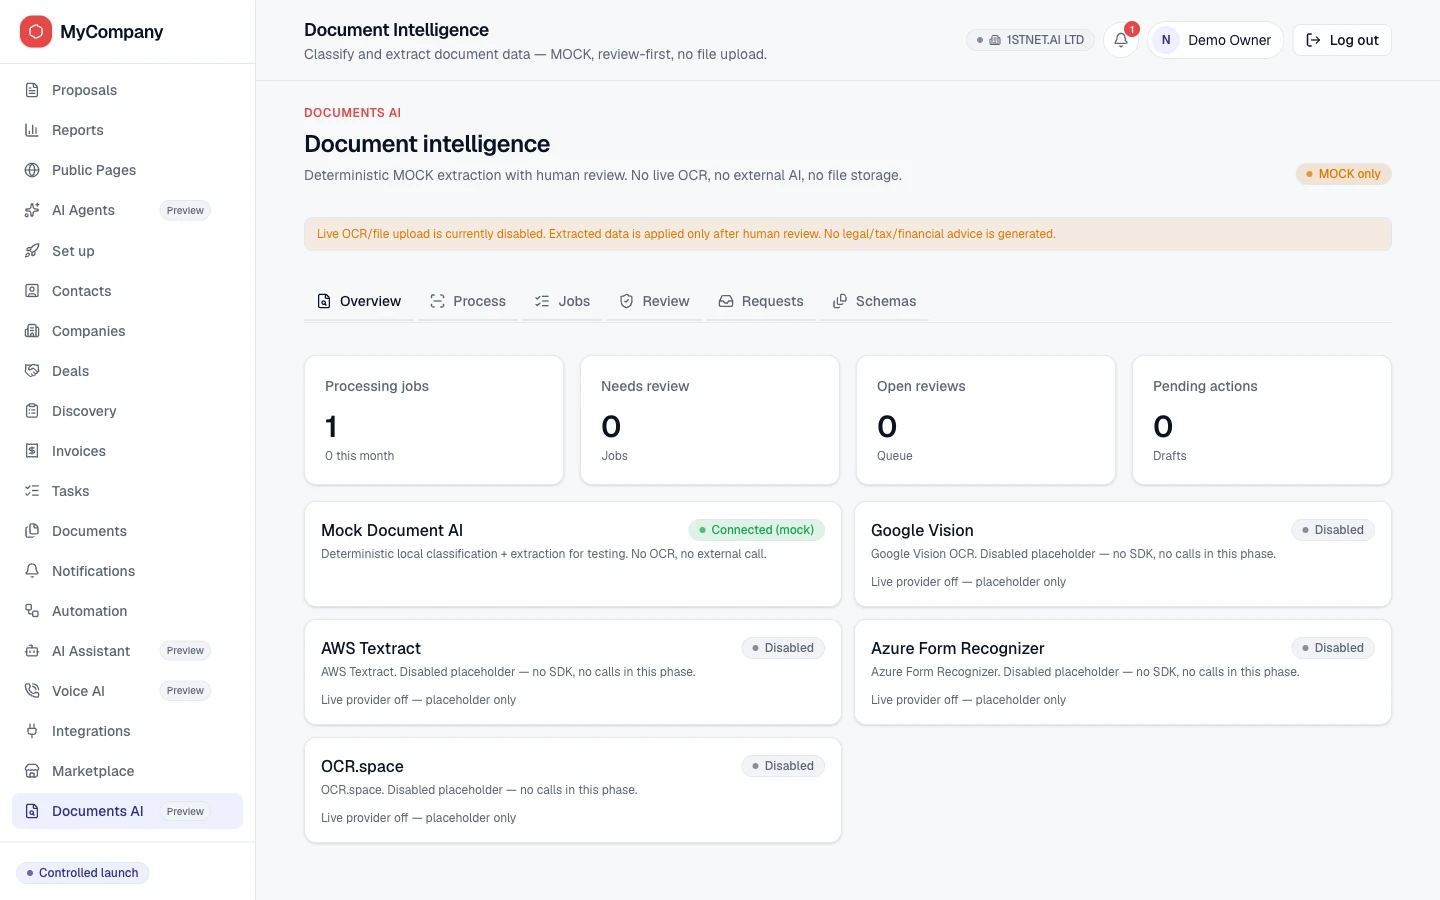
Task: Click the MyCompany logo icon
Action: (36, 32)
